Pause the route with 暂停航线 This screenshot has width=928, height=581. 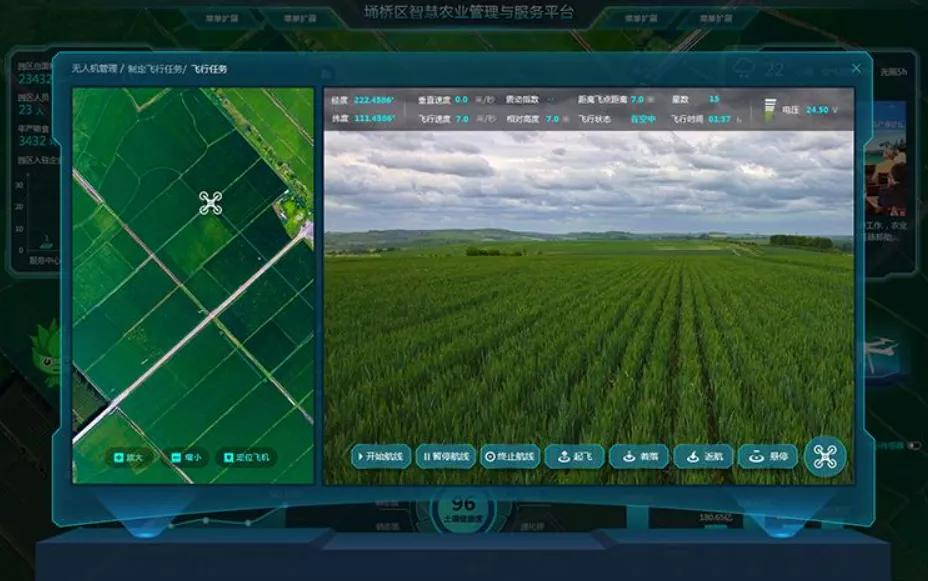pyautogui.click(x=445, y=456)
